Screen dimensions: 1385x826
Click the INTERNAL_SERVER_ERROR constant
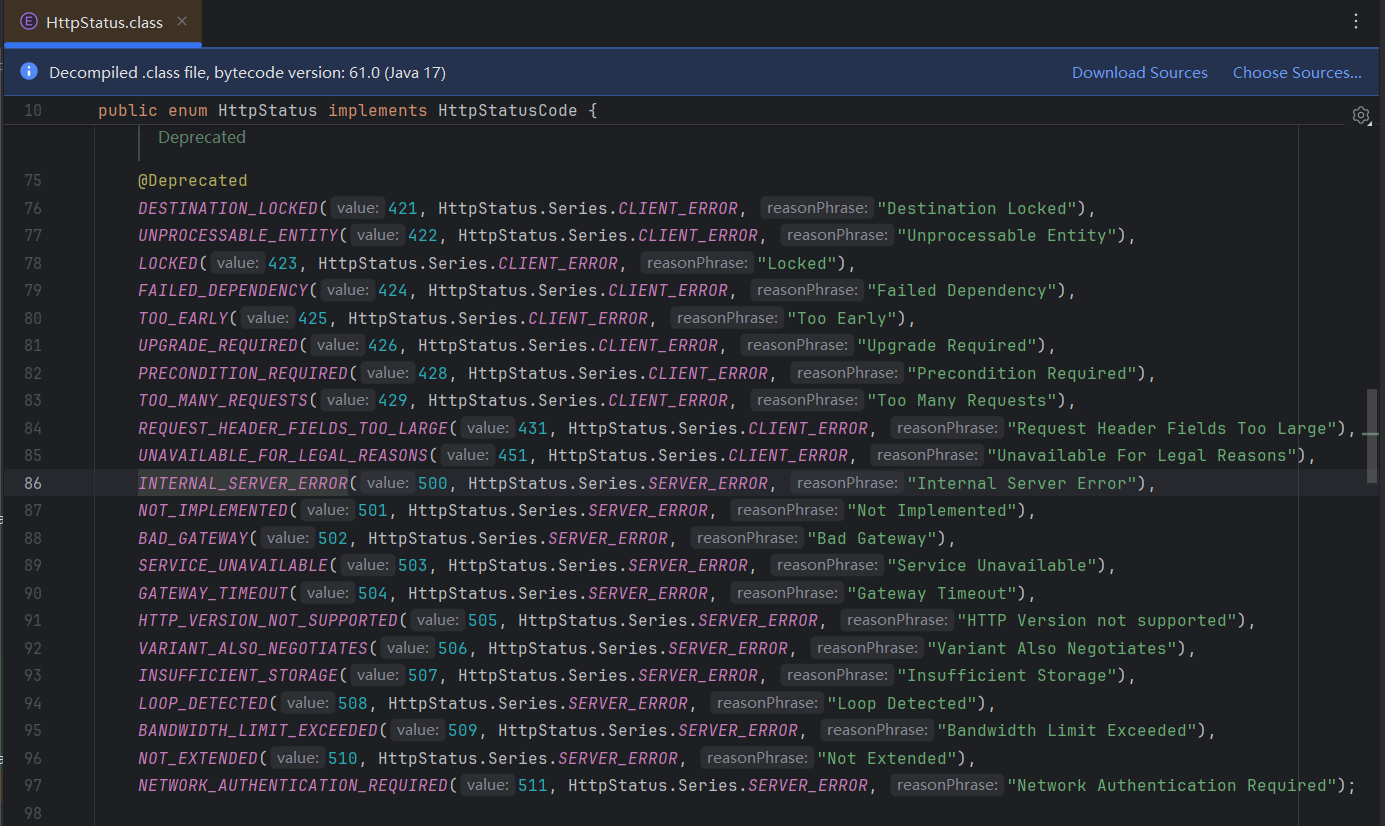point(243,483)
